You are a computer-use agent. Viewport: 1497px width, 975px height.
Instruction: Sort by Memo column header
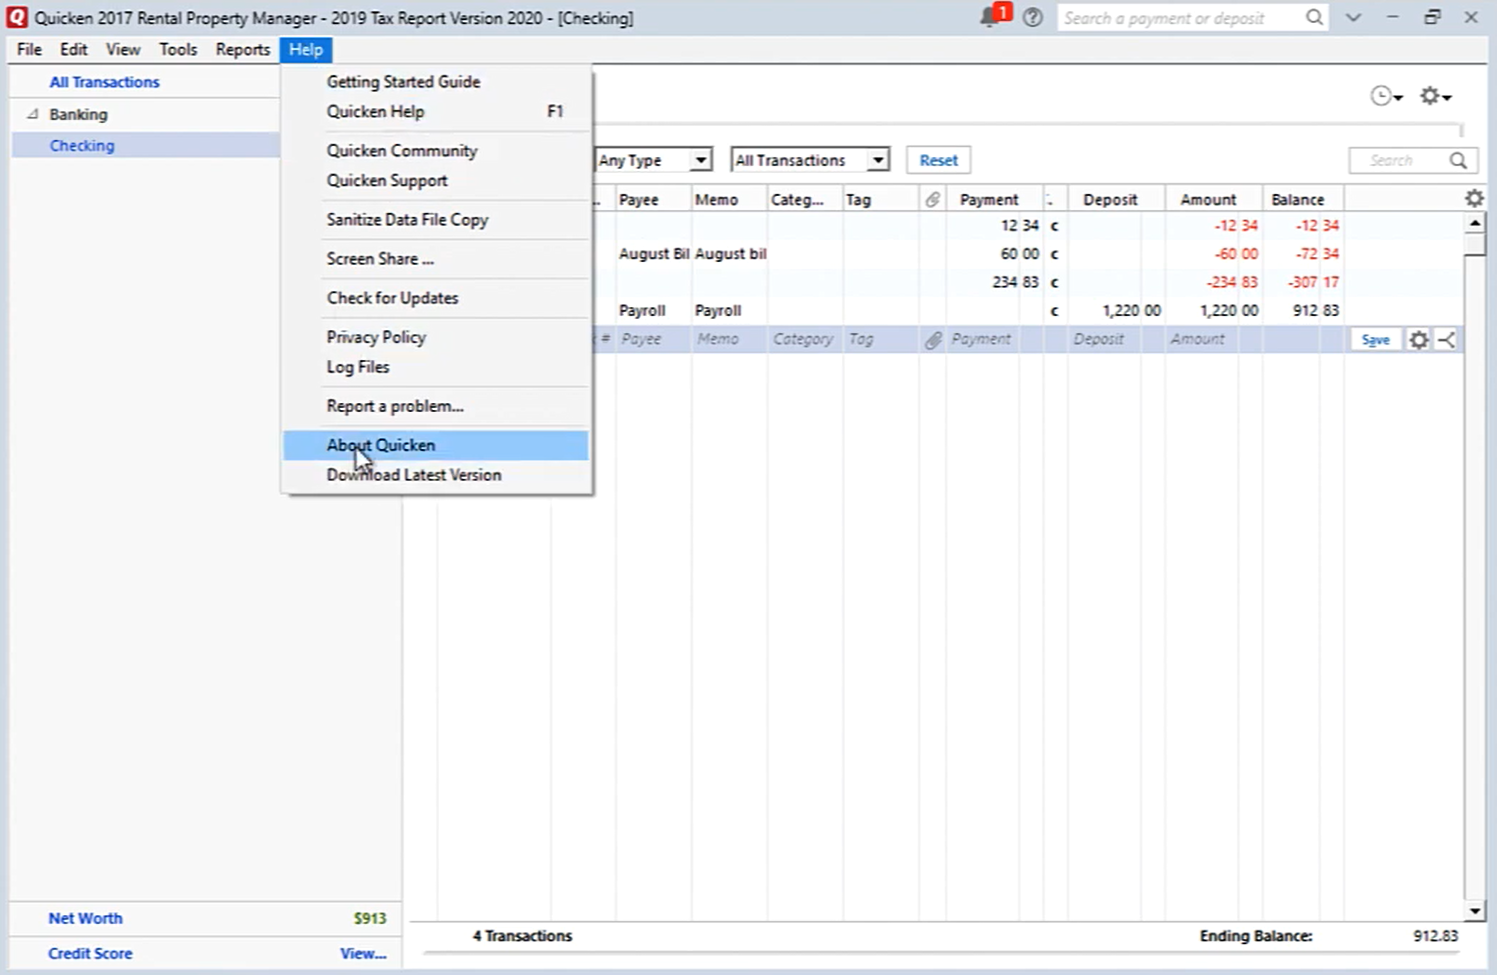(729, 200)
